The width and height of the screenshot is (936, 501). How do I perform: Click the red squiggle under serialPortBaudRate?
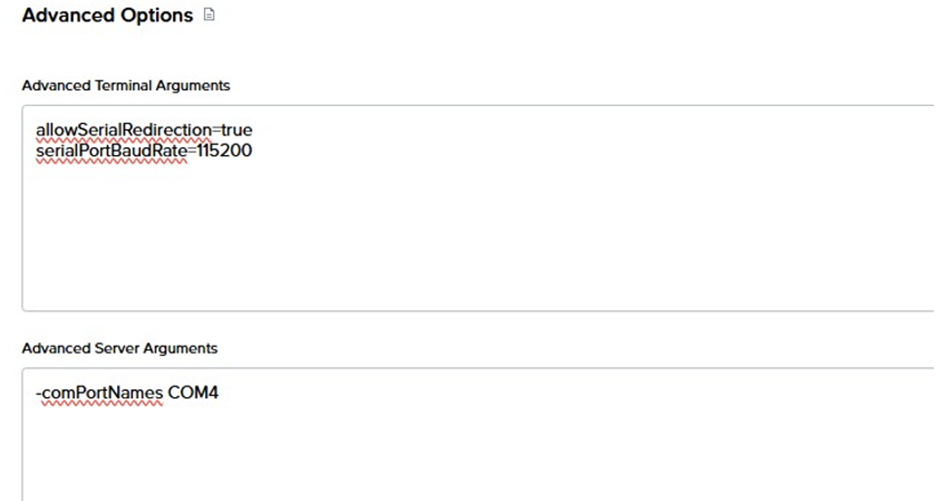[109, 162]
